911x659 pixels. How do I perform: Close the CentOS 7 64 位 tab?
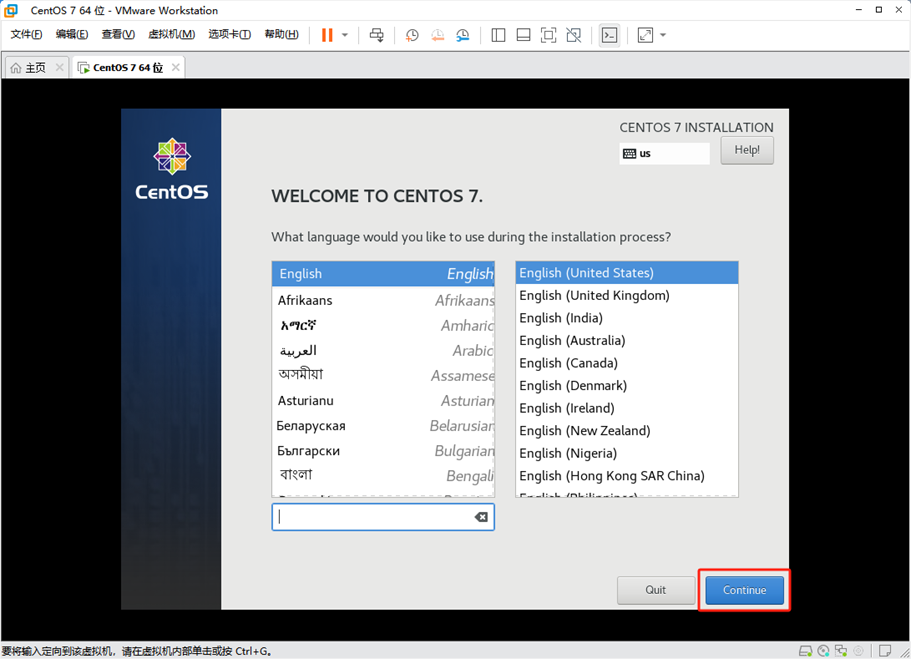tap(175, 67)
